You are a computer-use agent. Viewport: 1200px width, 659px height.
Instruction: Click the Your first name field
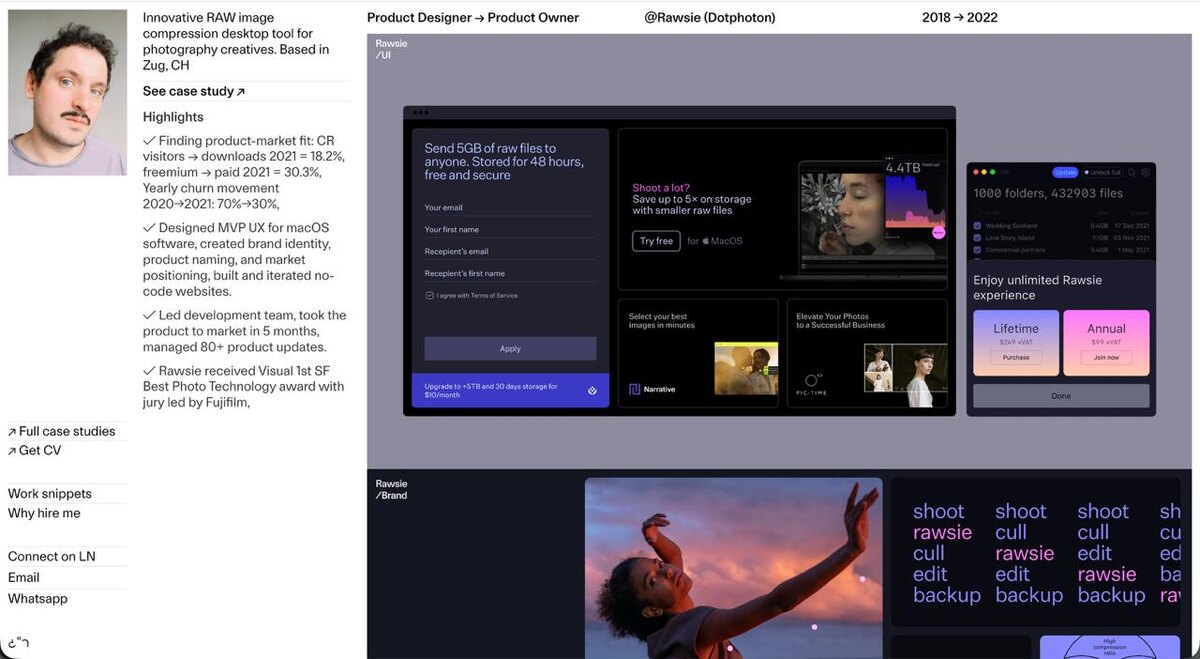coord(510,230)
